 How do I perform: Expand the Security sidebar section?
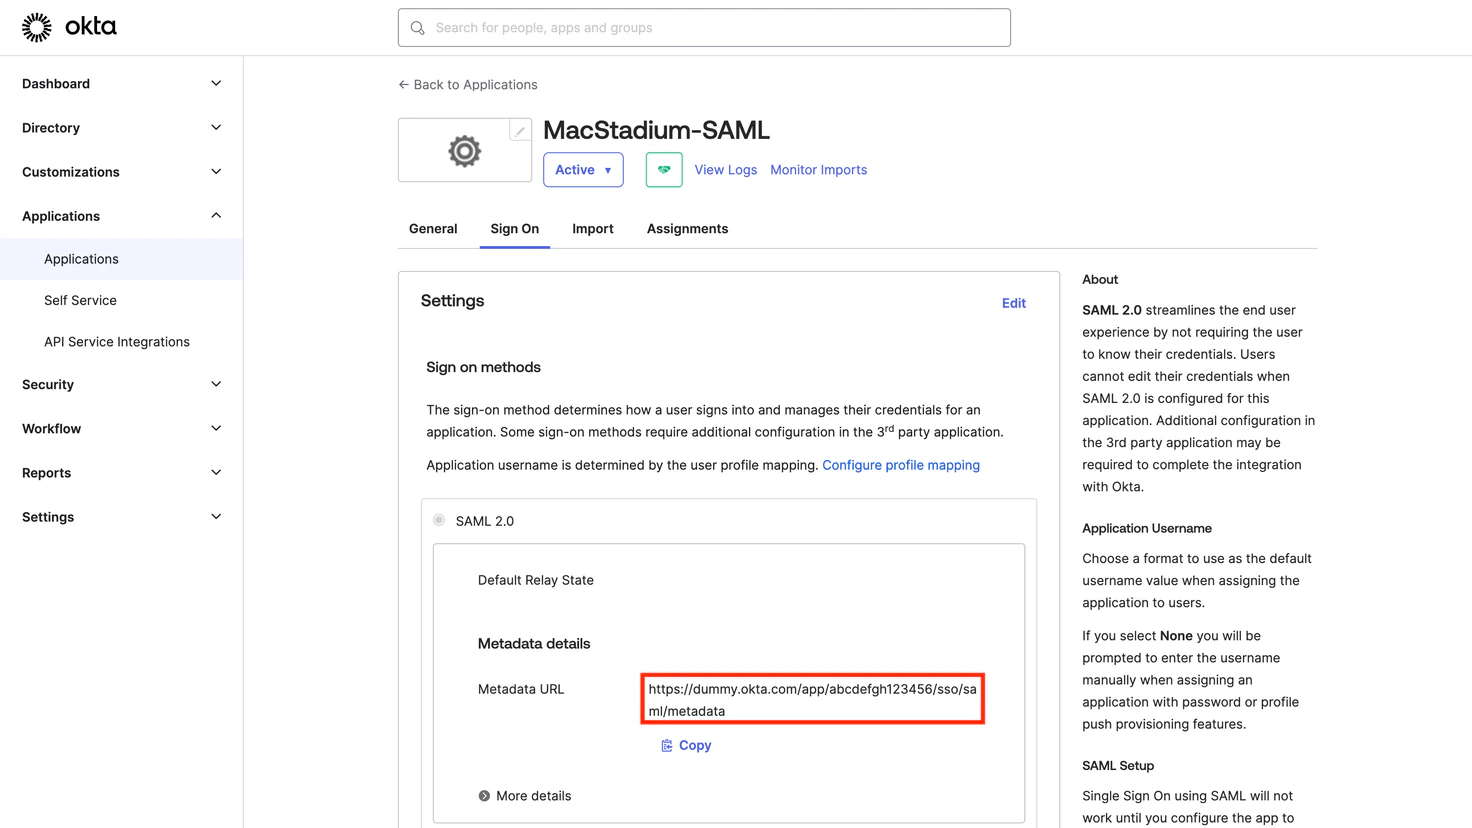click(121, 384)
